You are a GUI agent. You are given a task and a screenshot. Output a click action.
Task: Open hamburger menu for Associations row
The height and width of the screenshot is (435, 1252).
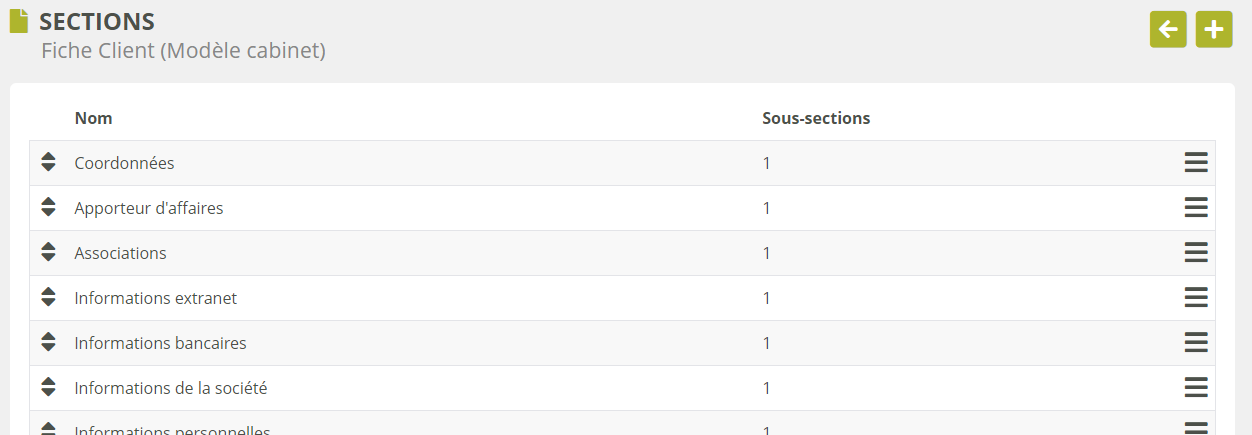click(1196, 253)
